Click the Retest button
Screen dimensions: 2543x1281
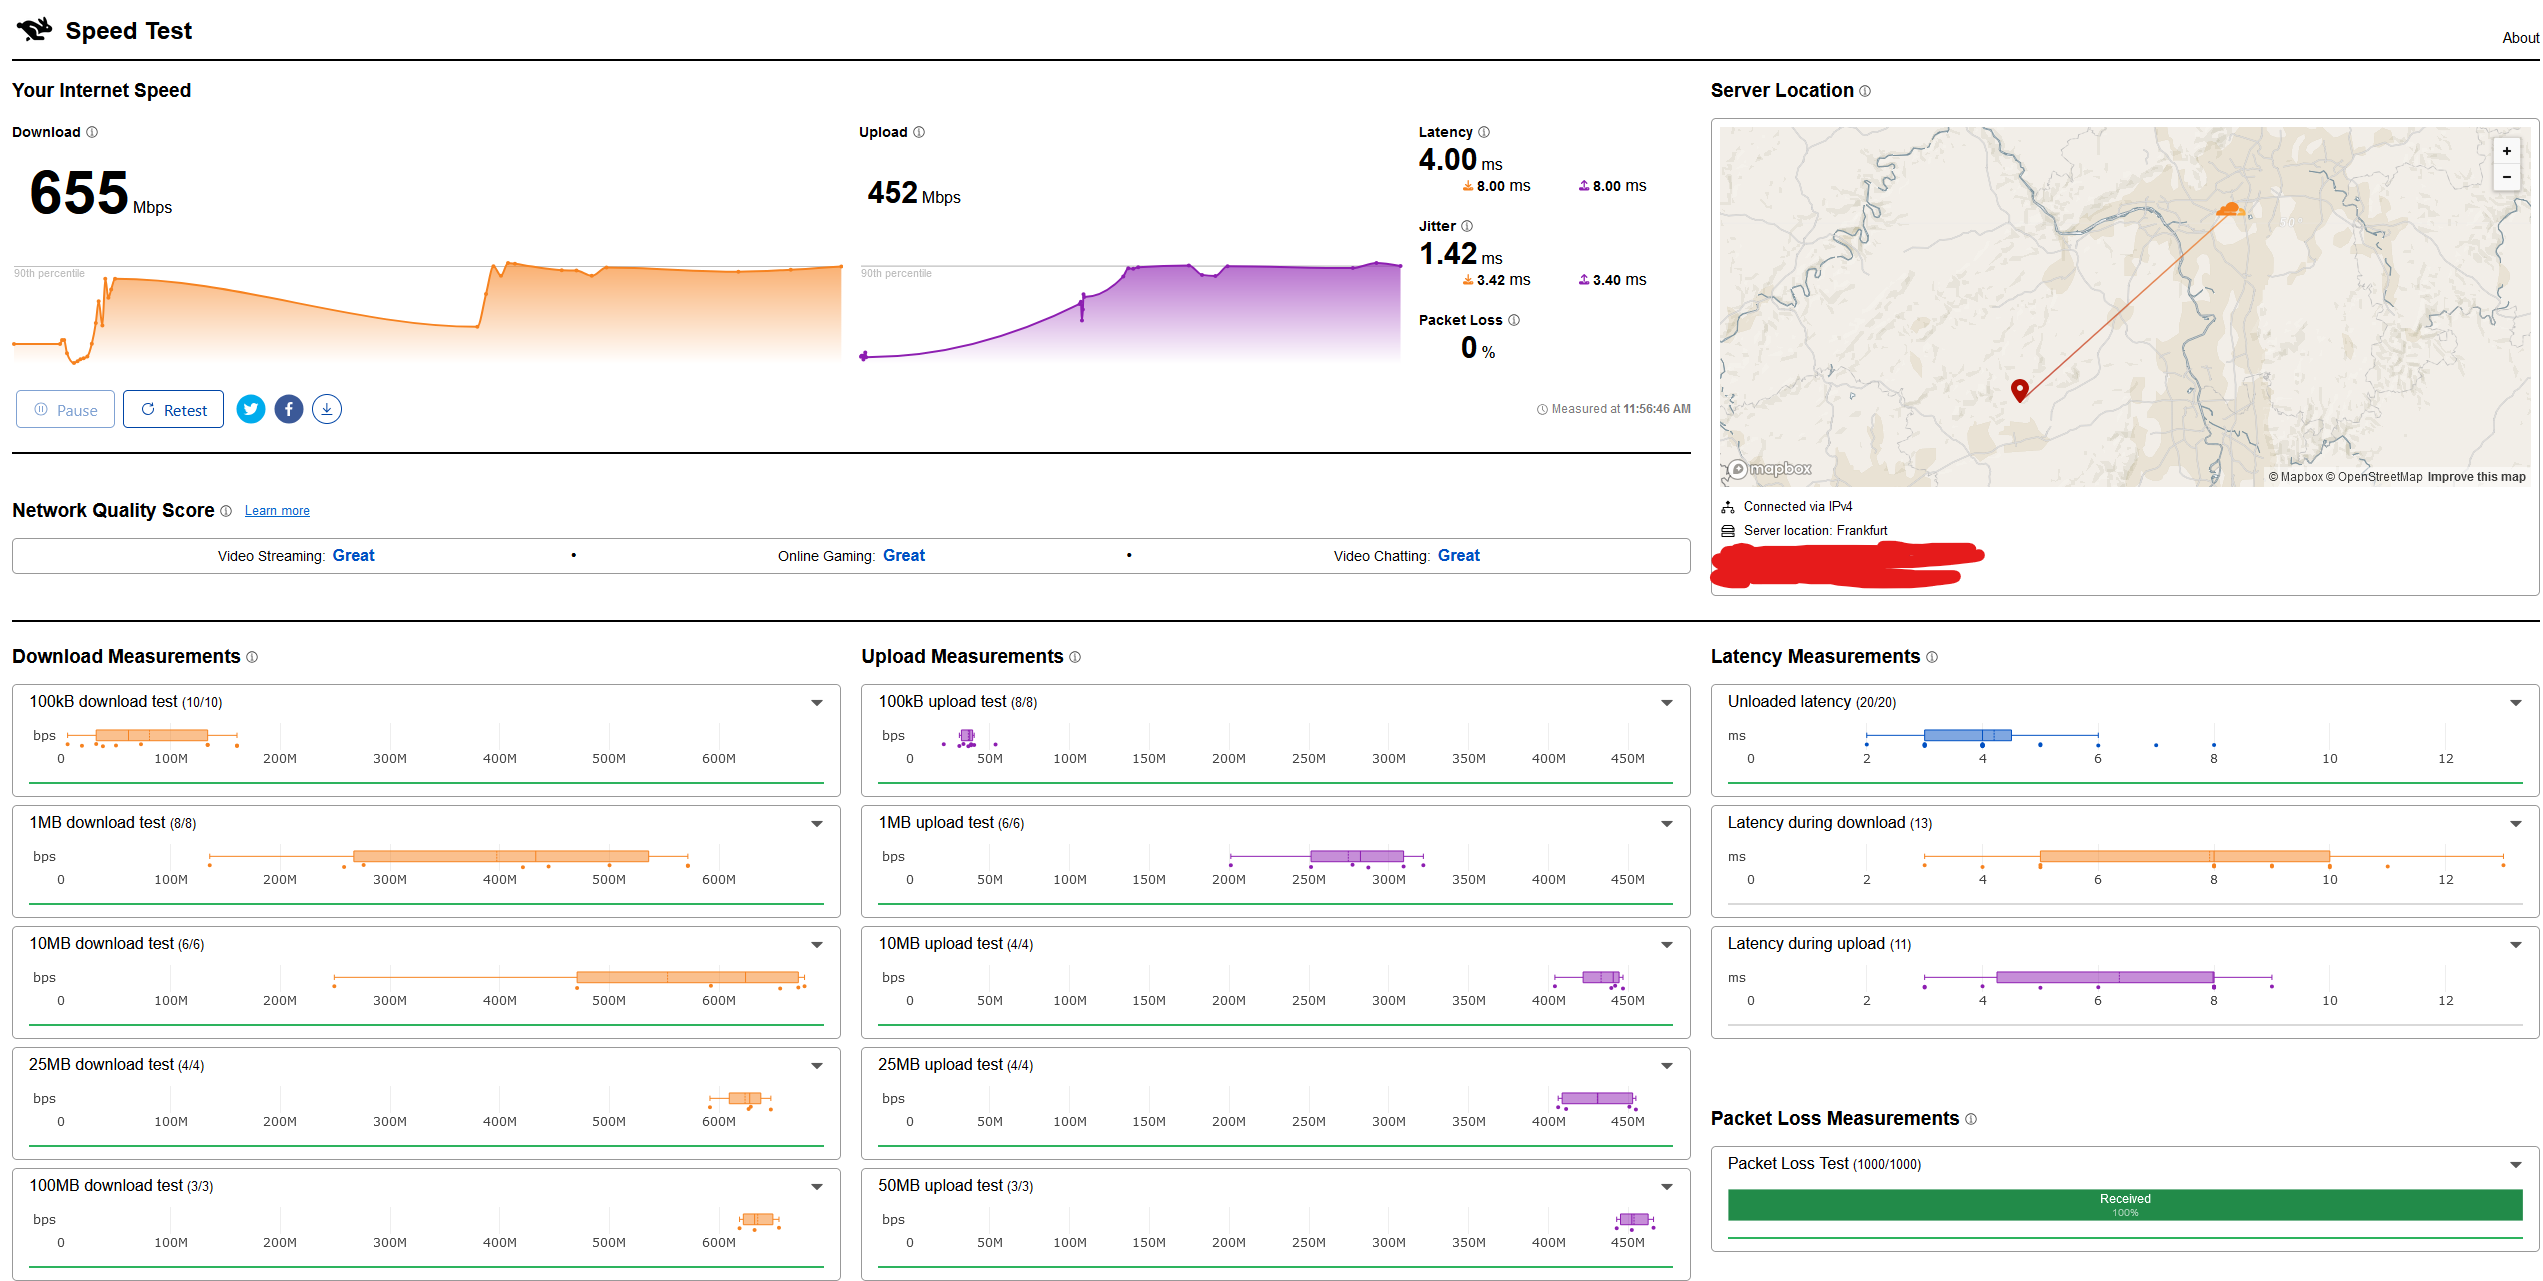(x=173, y=410)
